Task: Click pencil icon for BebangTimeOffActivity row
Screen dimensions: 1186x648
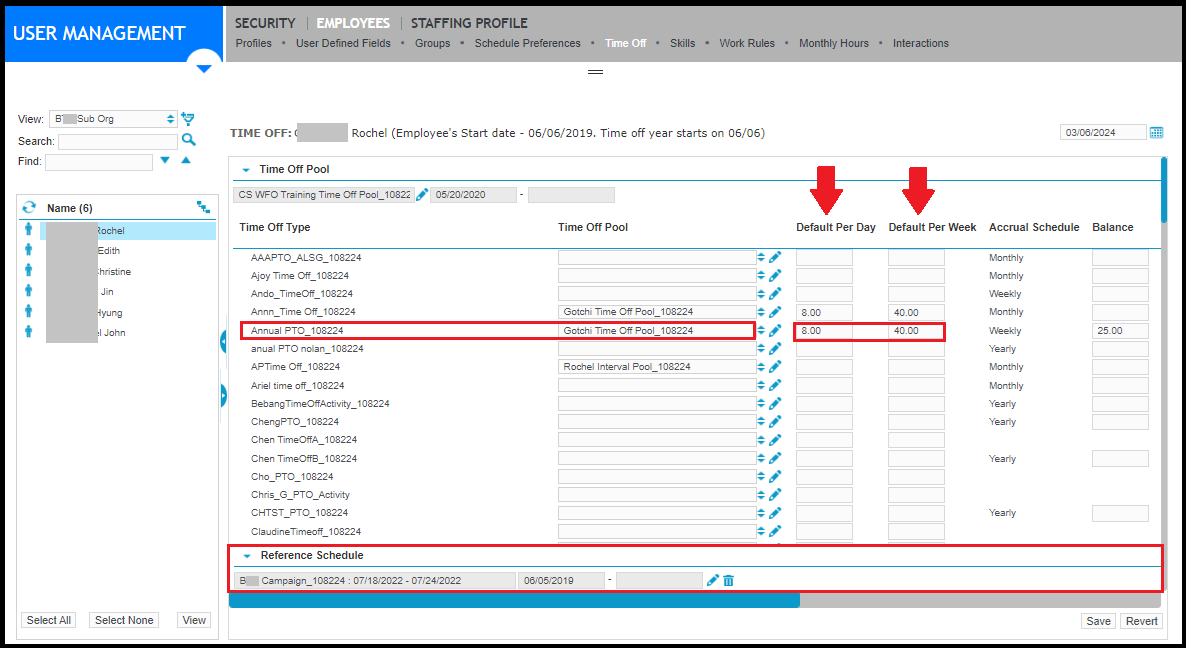Action: [x=775, y=404]
